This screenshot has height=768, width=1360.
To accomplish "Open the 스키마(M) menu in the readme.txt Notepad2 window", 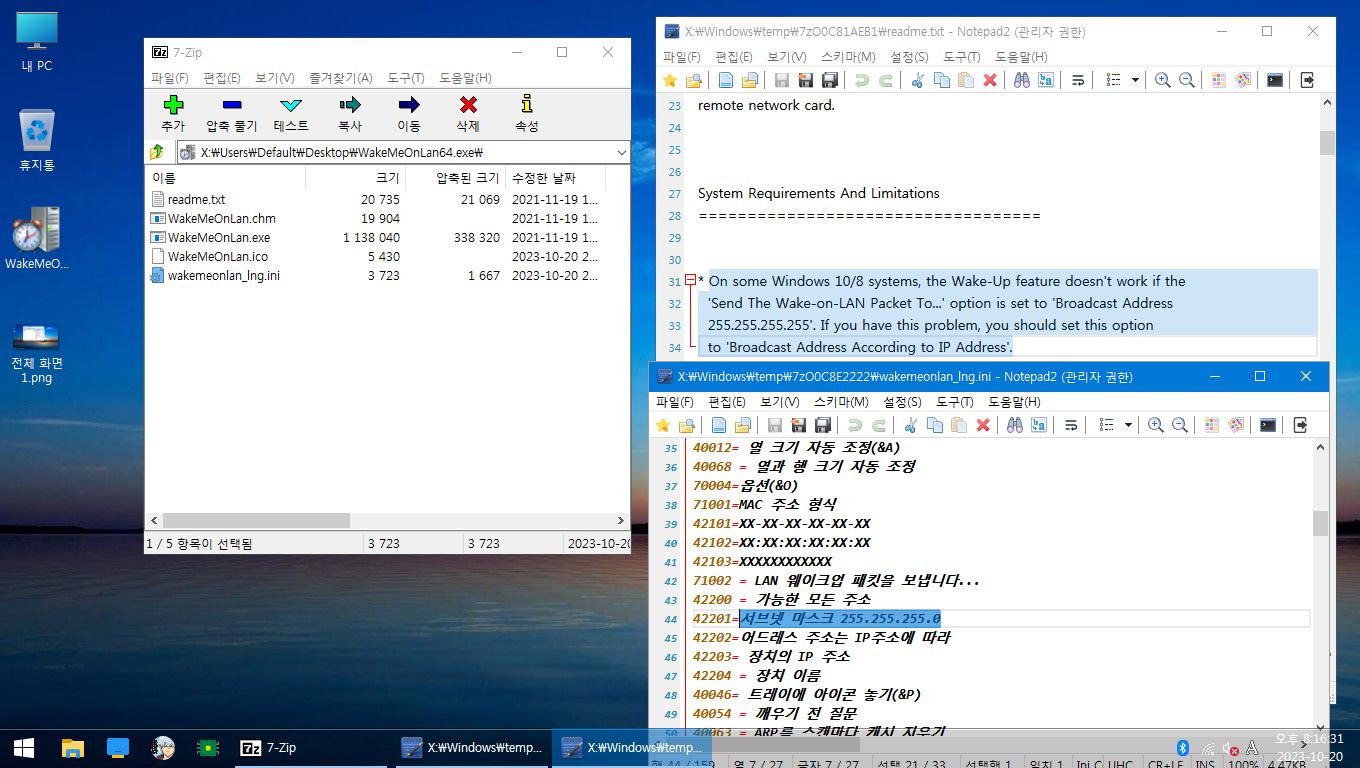I will [x=848, y=57].
